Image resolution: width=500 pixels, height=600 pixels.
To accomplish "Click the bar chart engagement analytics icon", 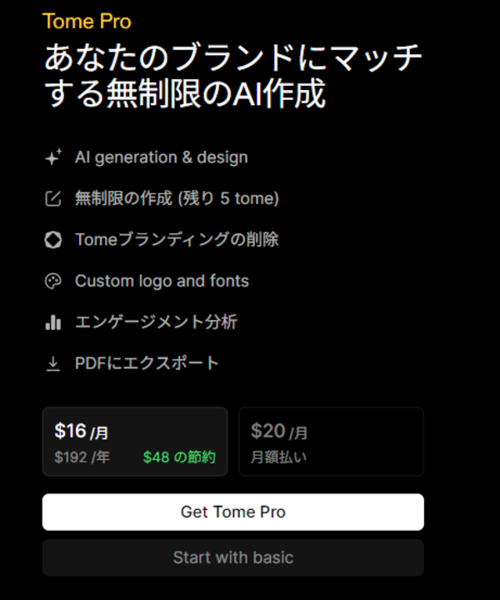I will (x=53, y=322).
